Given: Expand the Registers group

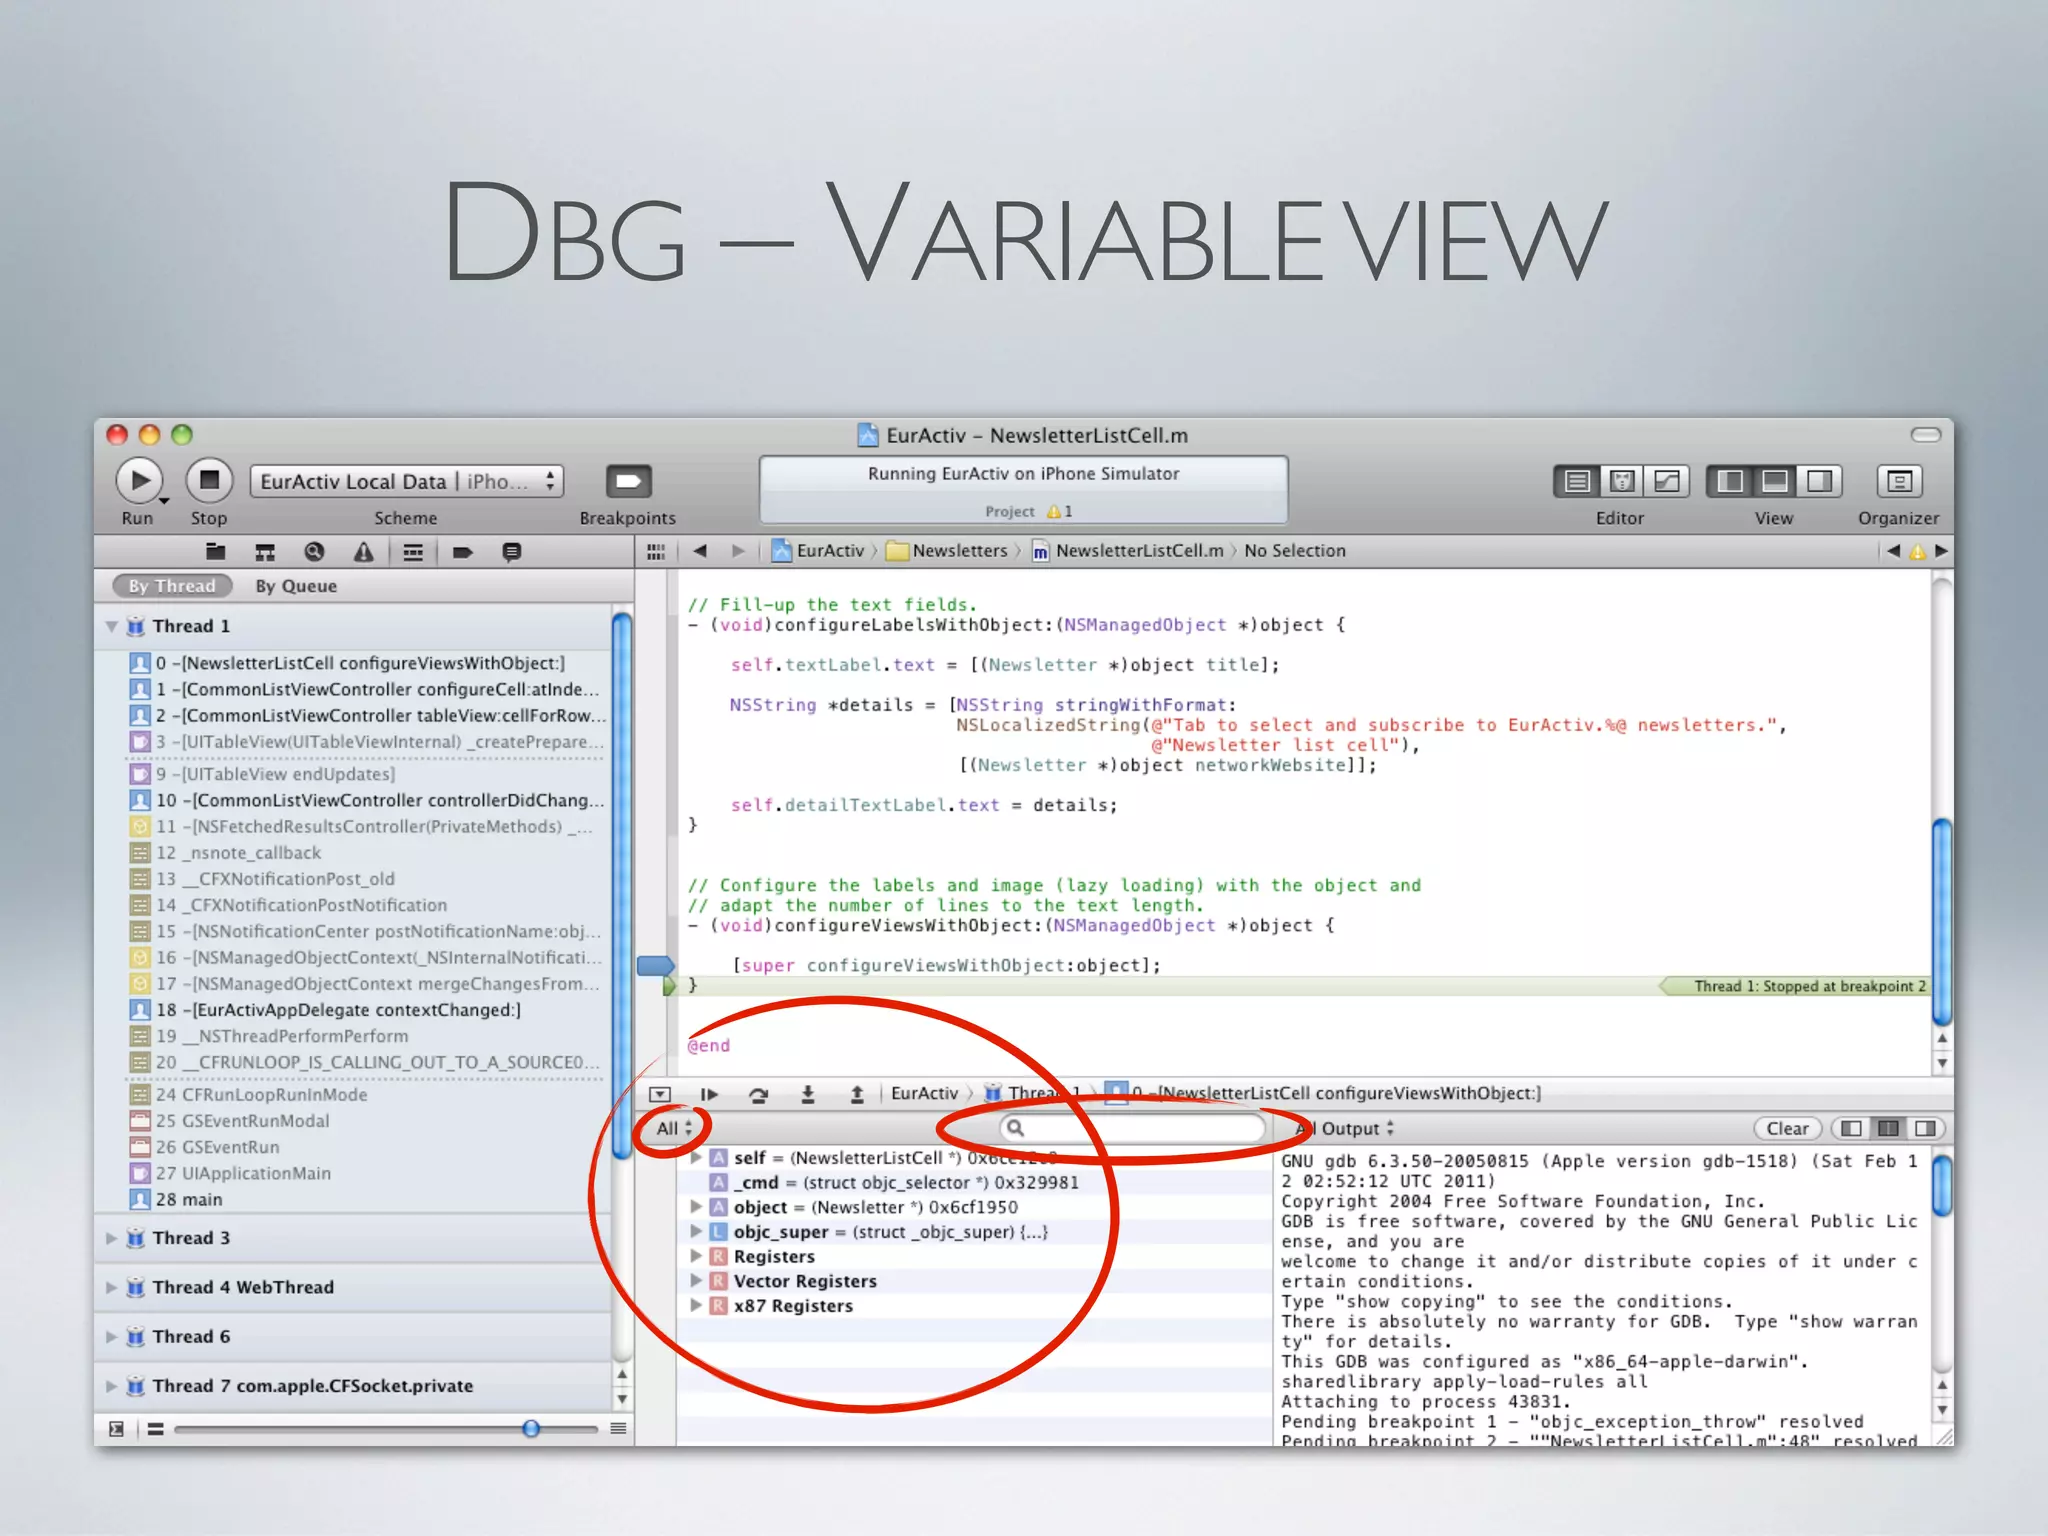Looking at the screenshot, I should click(696, 1256).
